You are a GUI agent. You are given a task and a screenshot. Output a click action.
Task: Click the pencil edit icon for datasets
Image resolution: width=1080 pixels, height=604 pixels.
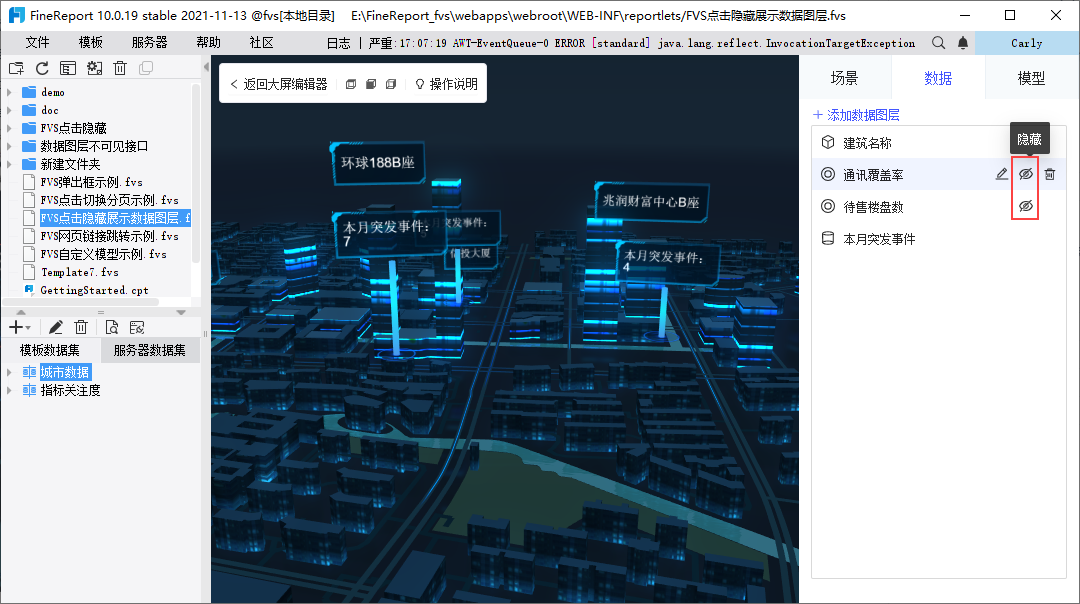[56, 327]
